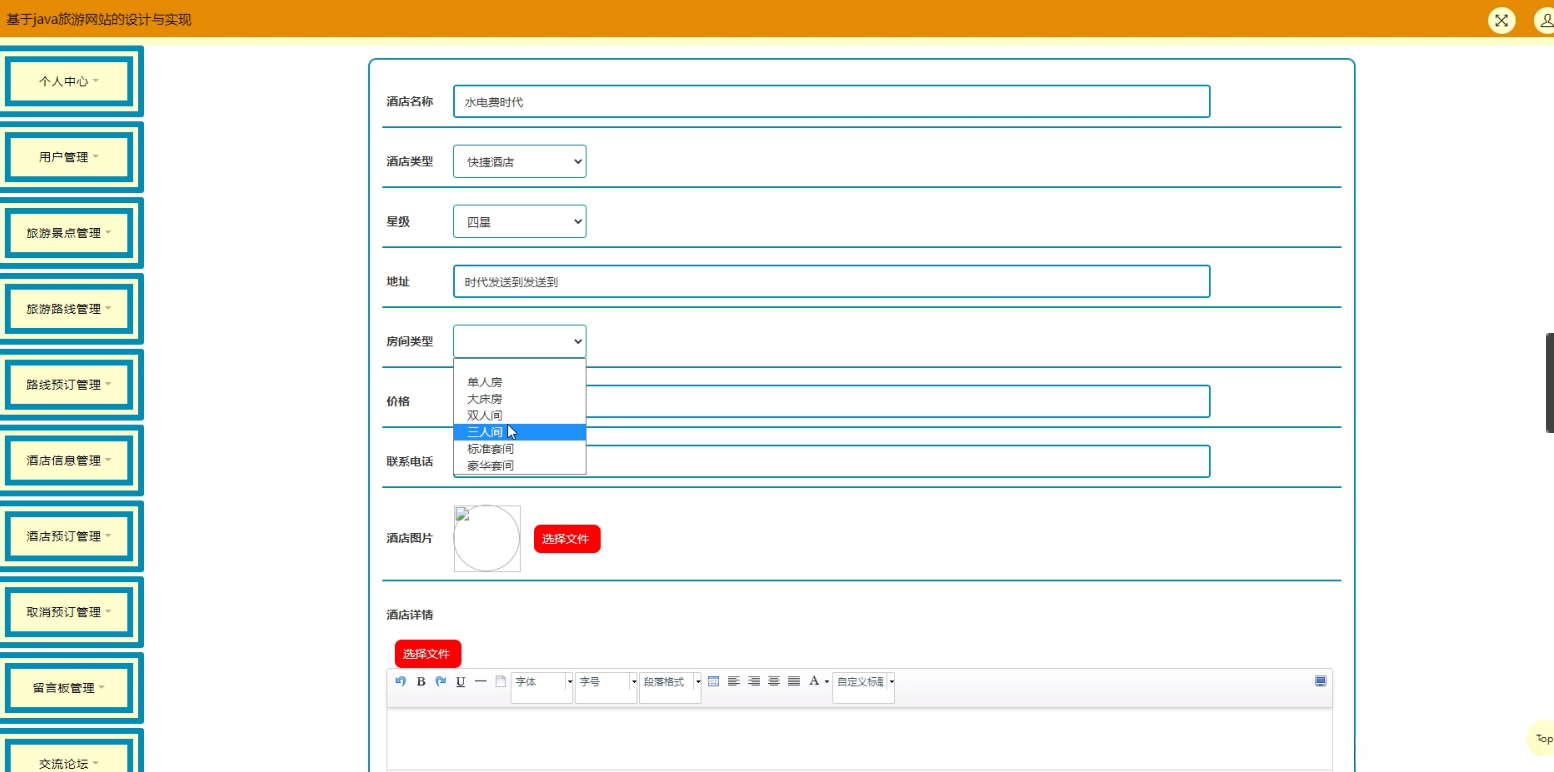Open the 酒店类型 dropdown showing 快捷酒店
This screenshot has height=772, width=1554.
[x=520, y=161]
